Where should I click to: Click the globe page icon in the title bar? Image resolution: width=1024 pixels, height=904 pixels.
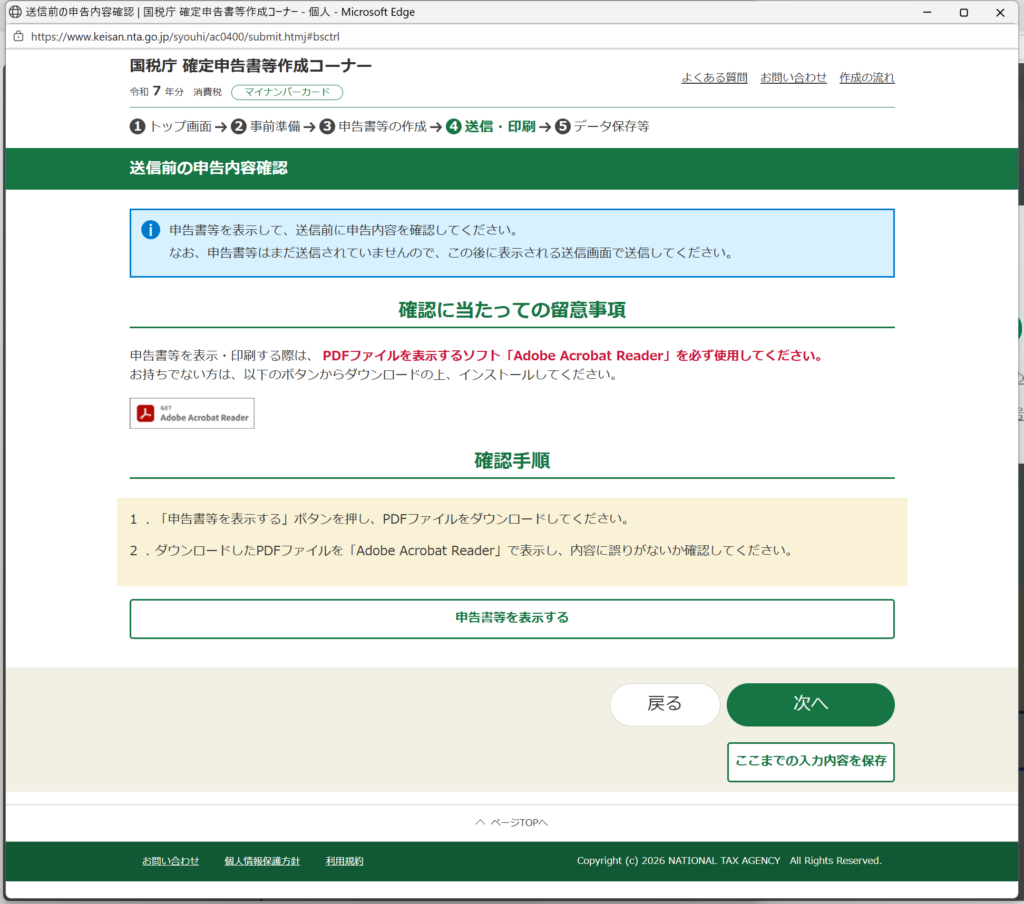click(14, 12)
